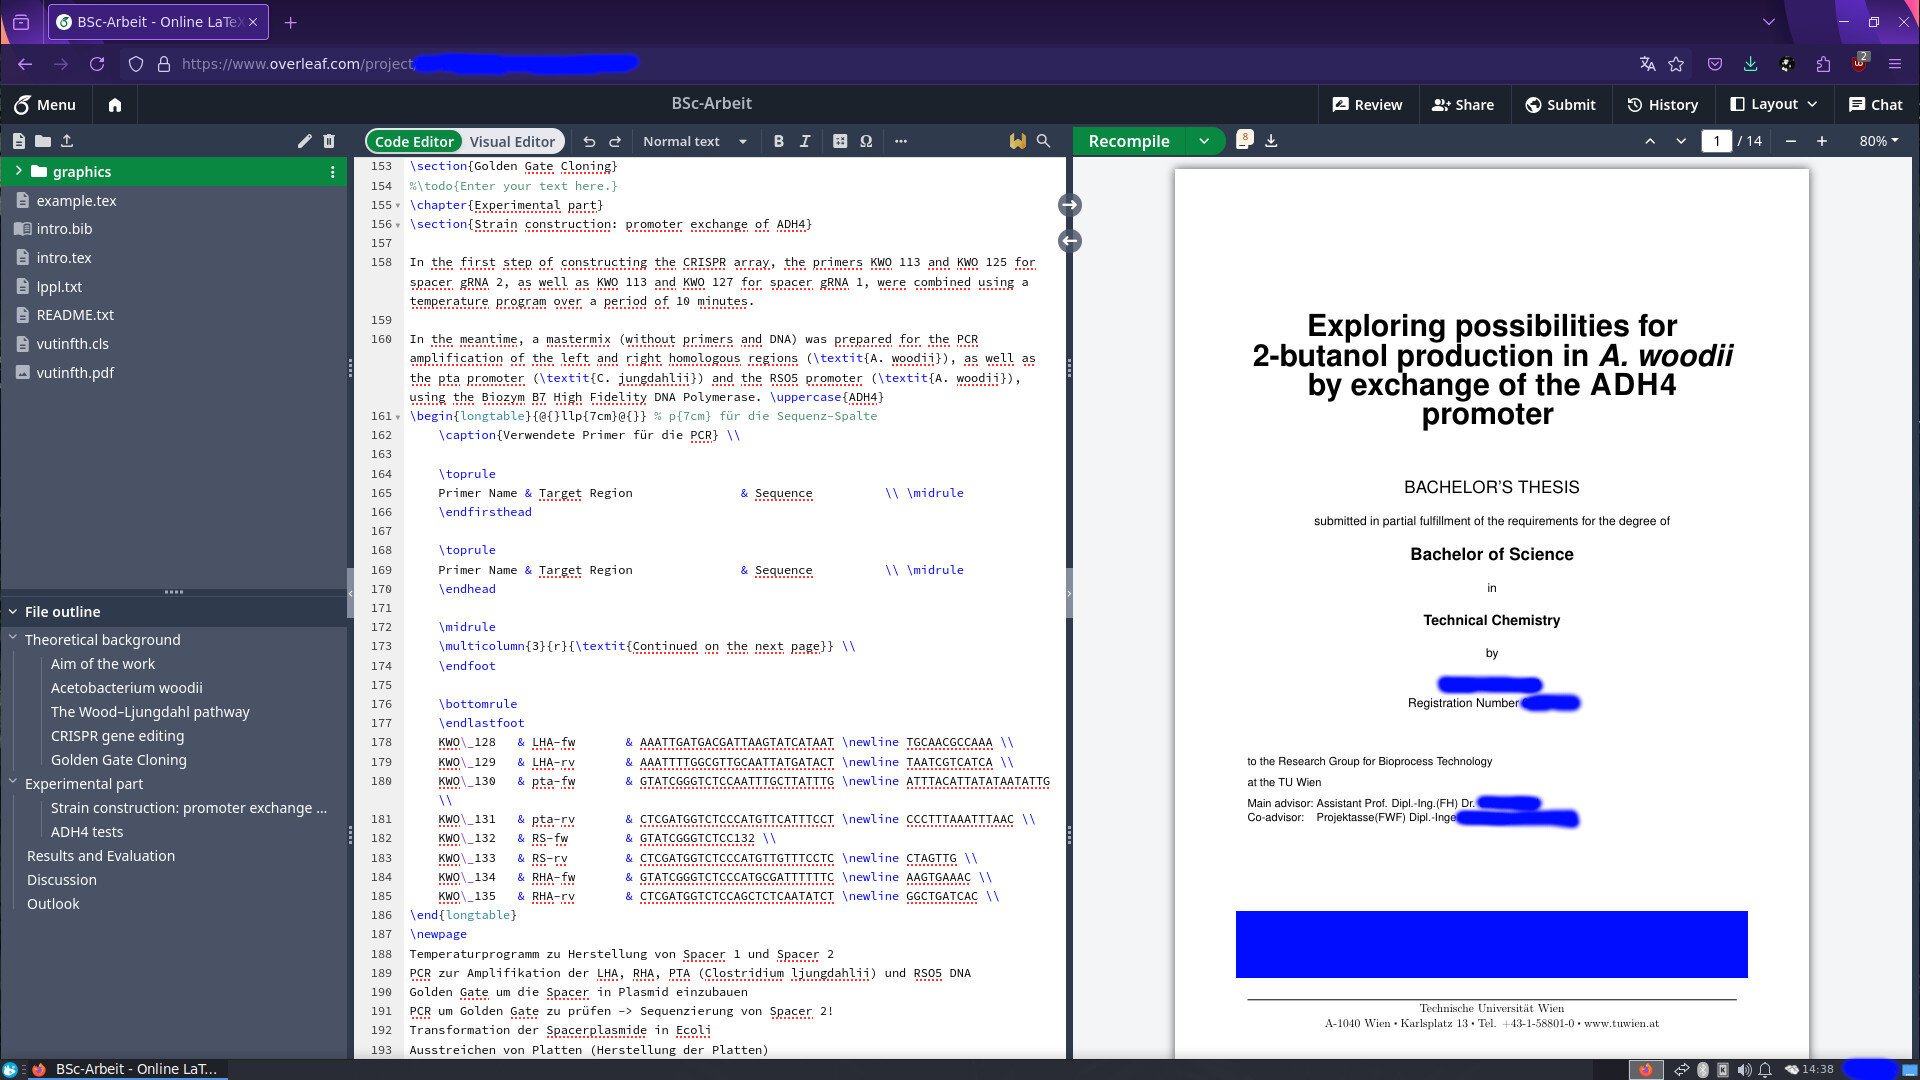View compile logs and warnings icon

click(1244, 140)
